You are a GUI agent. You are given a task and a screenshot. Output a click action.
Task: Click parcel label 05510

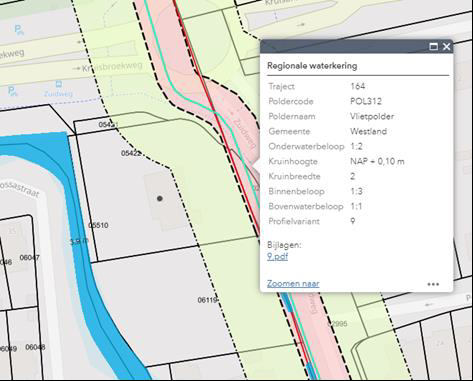[98, 225]
